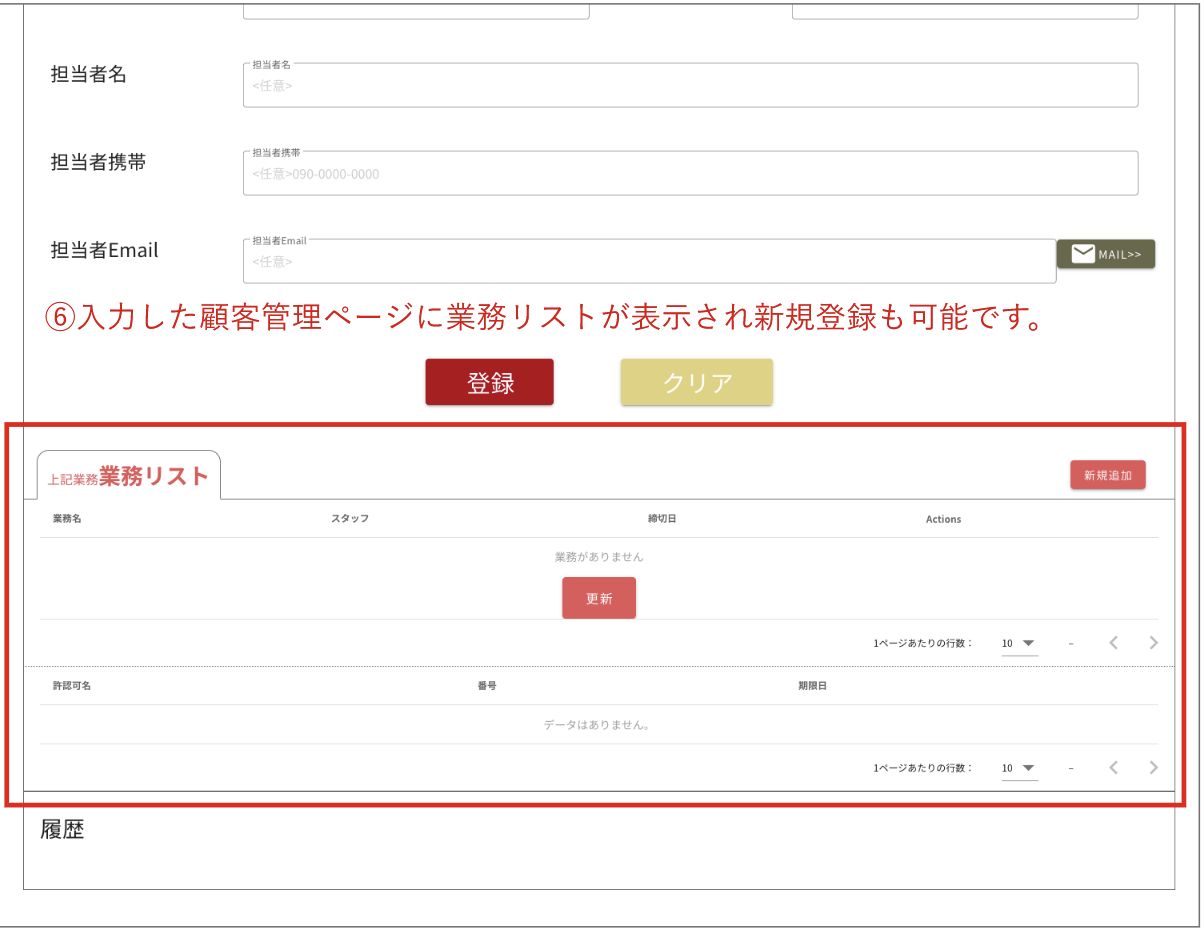Screen dimensions: 1204x928
Task: Open the MAIL>> sender from the Email row
Action: point(1106,253)
